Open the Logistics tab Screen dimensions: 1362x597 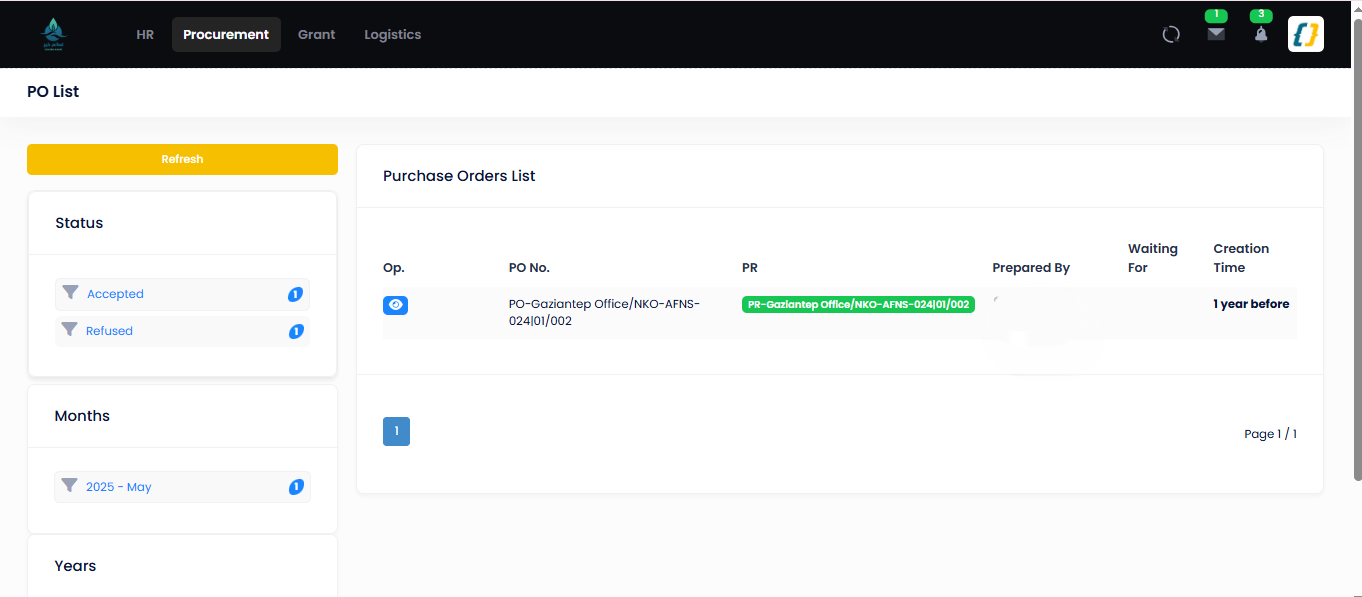coord(392,34)
